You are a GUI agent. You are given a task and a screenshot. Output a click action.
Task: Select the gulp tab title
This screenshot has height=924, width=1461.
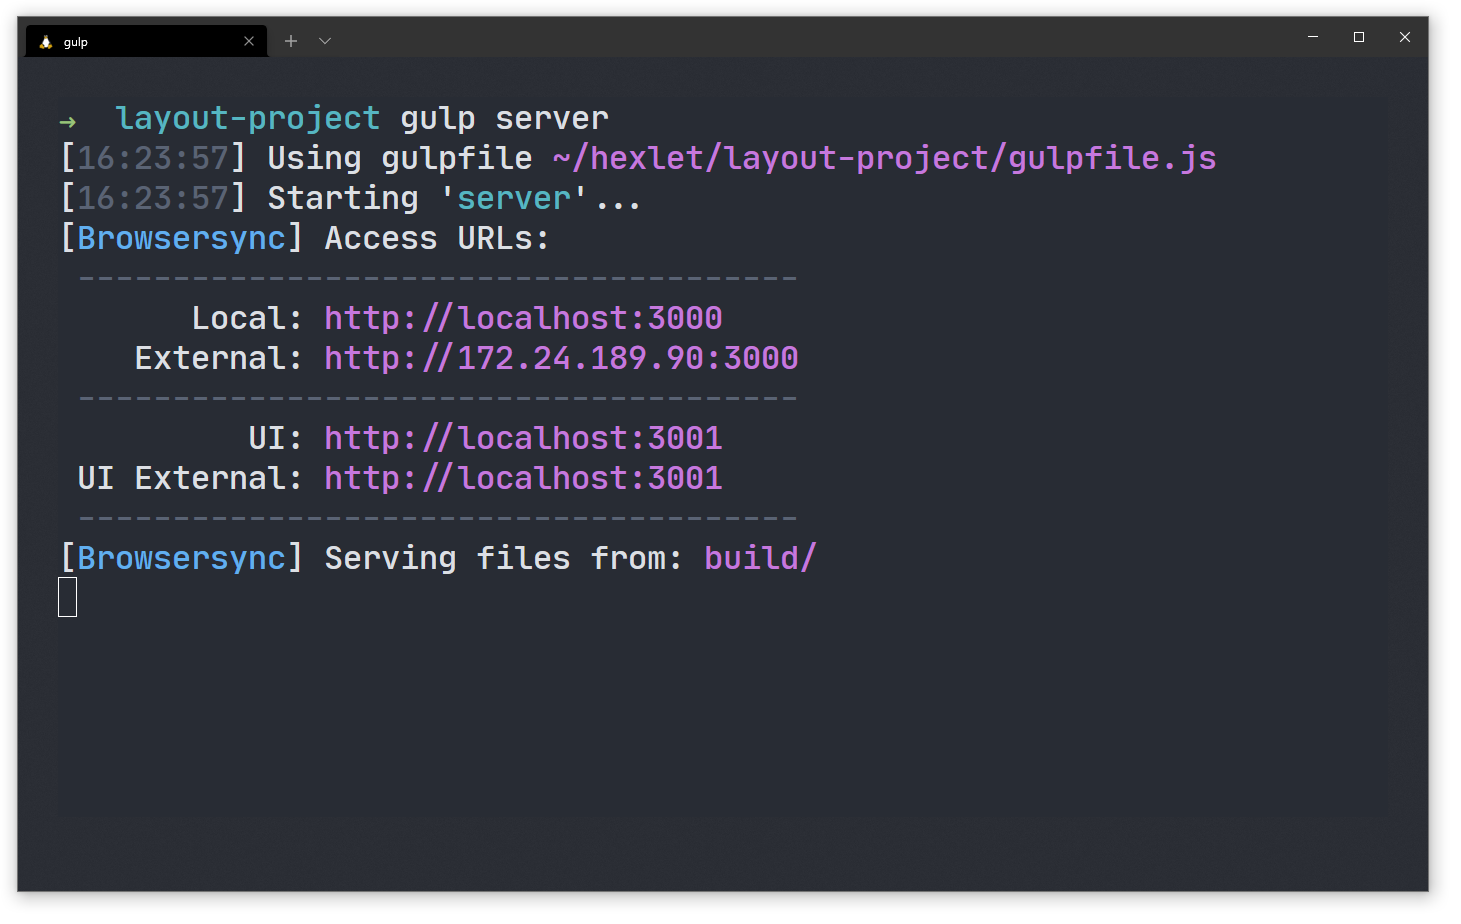pos(76,42)
